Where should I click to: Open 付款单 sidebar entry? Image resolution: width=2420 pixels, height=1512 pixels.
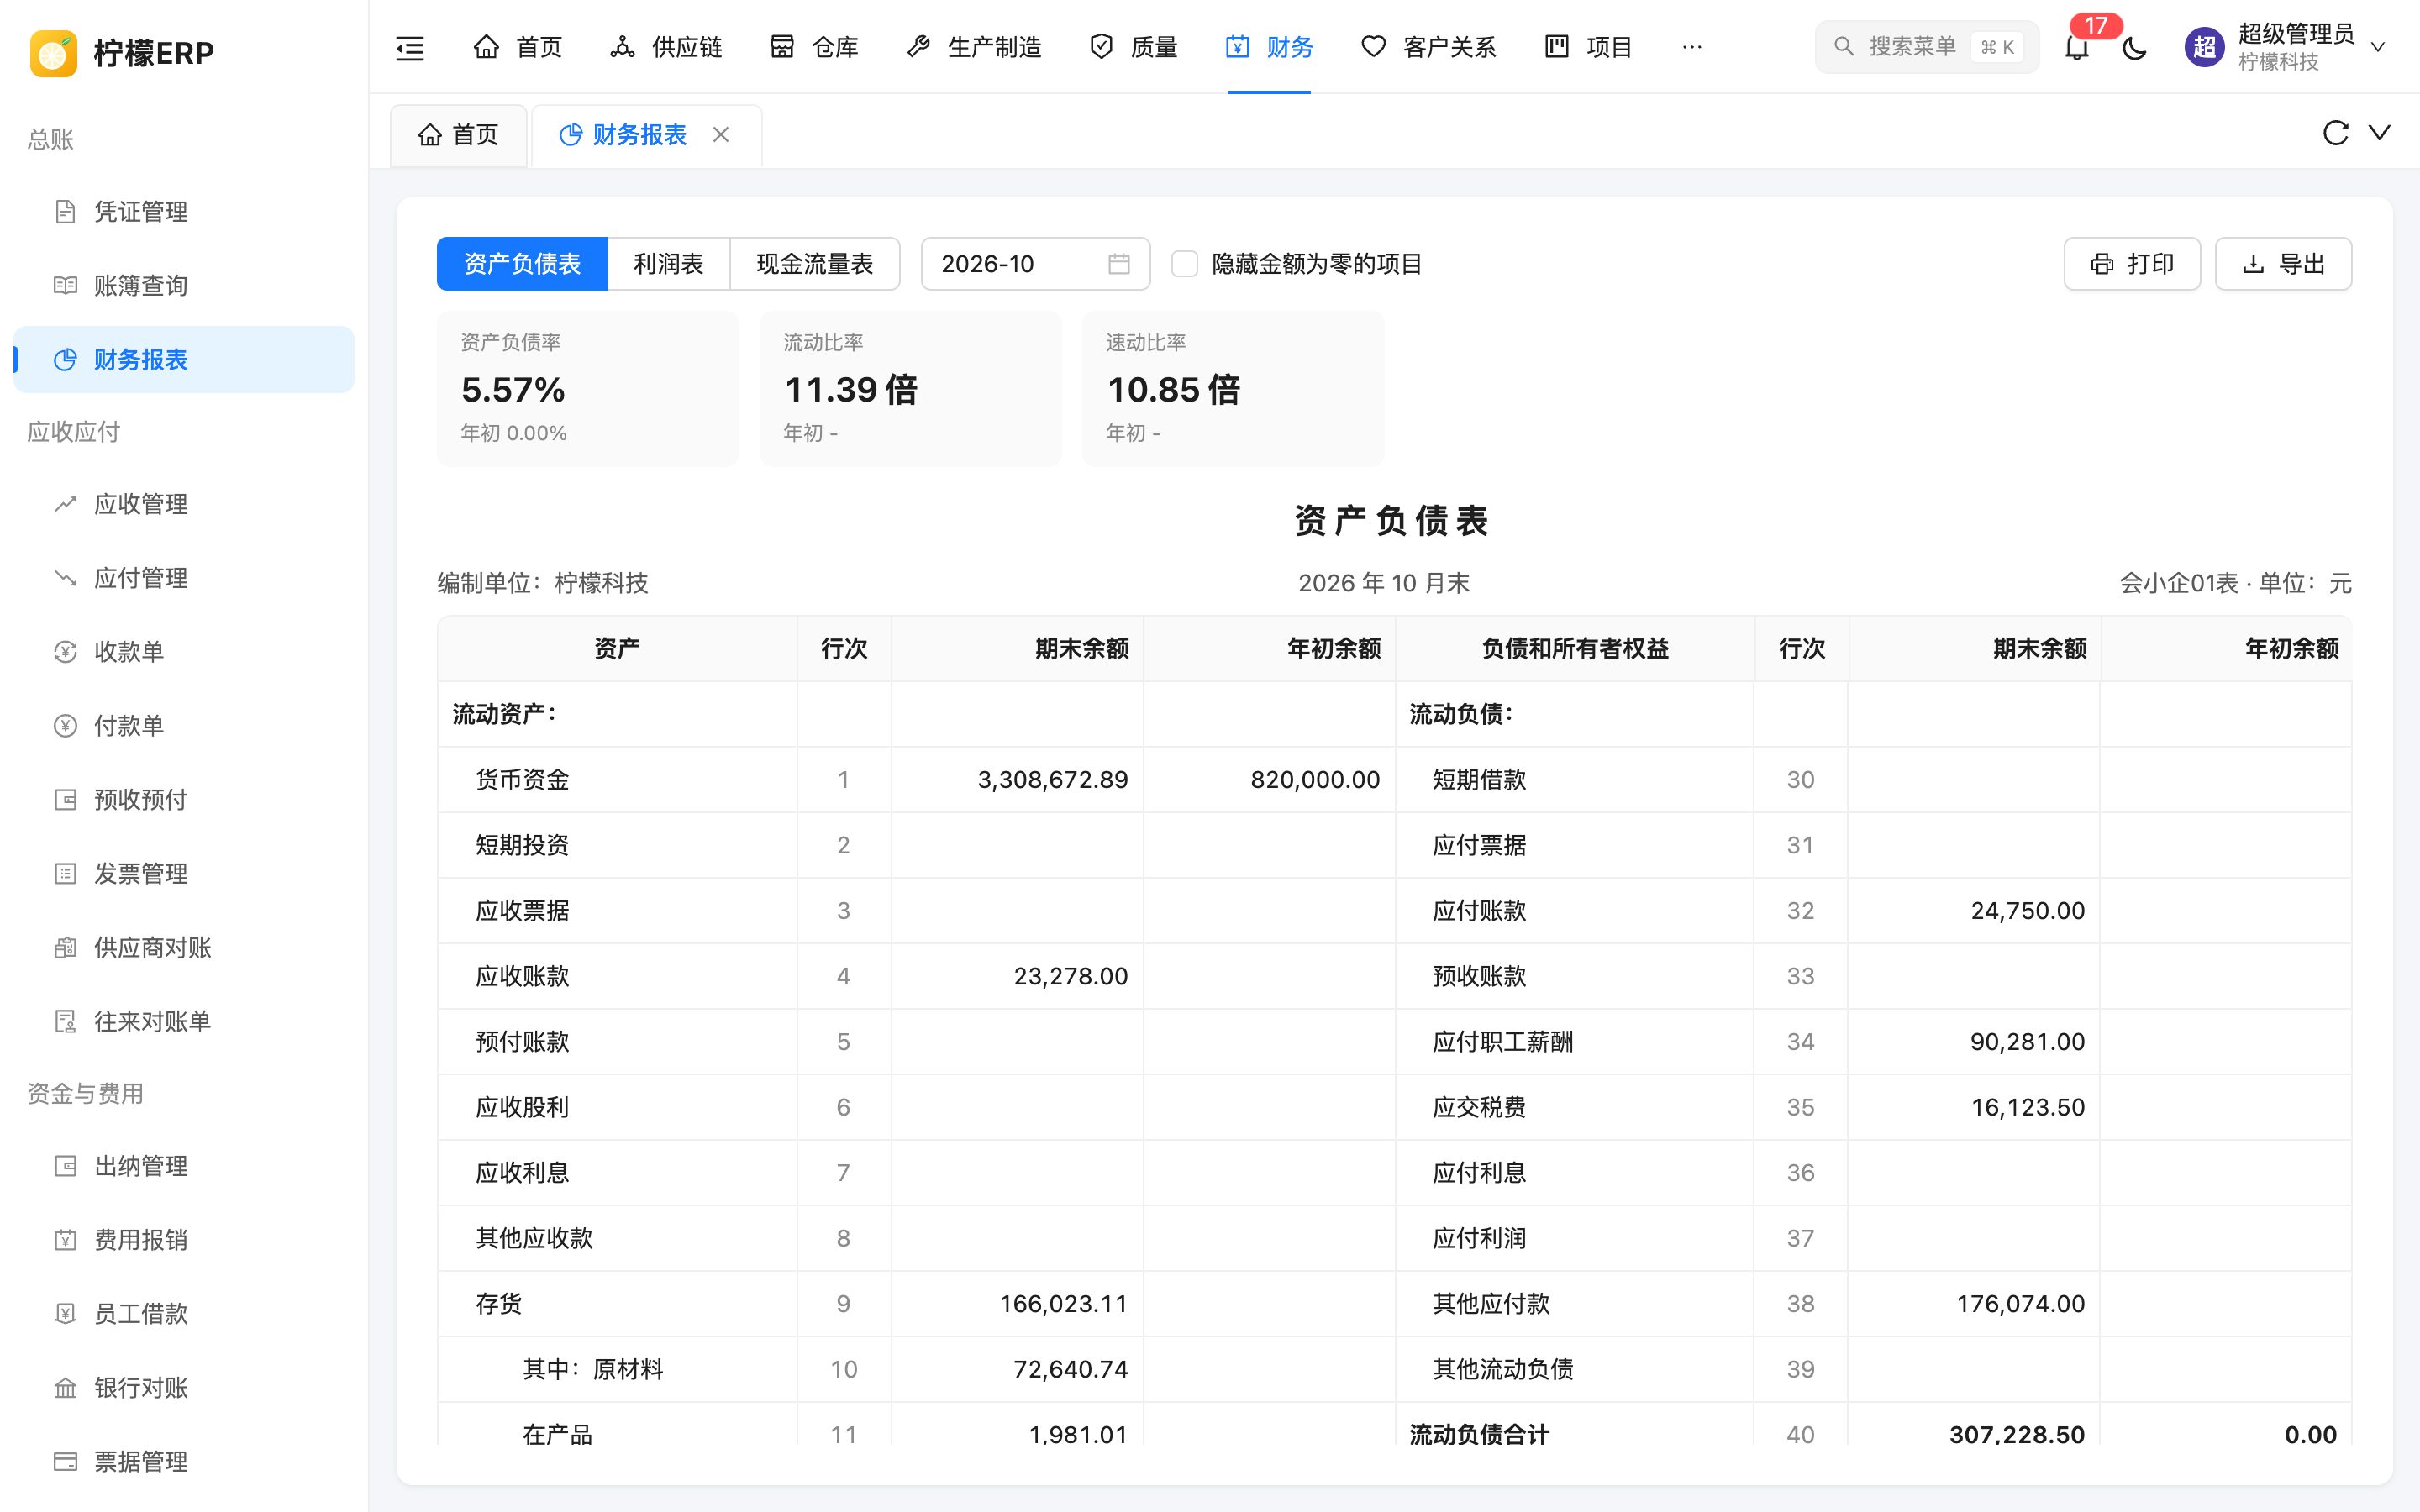tap(184, 726)
